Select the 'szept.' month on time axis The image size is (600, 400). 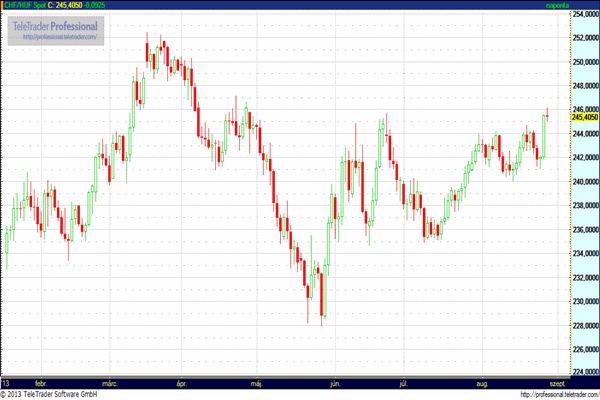[555, 383]
